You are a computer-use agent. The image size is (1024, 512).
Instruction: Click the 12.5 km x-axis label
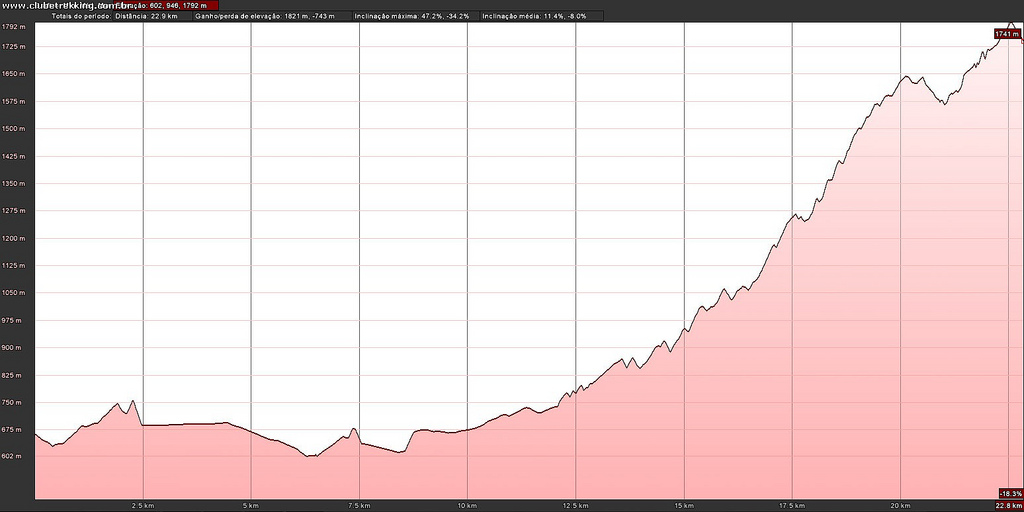pos(575,505)
